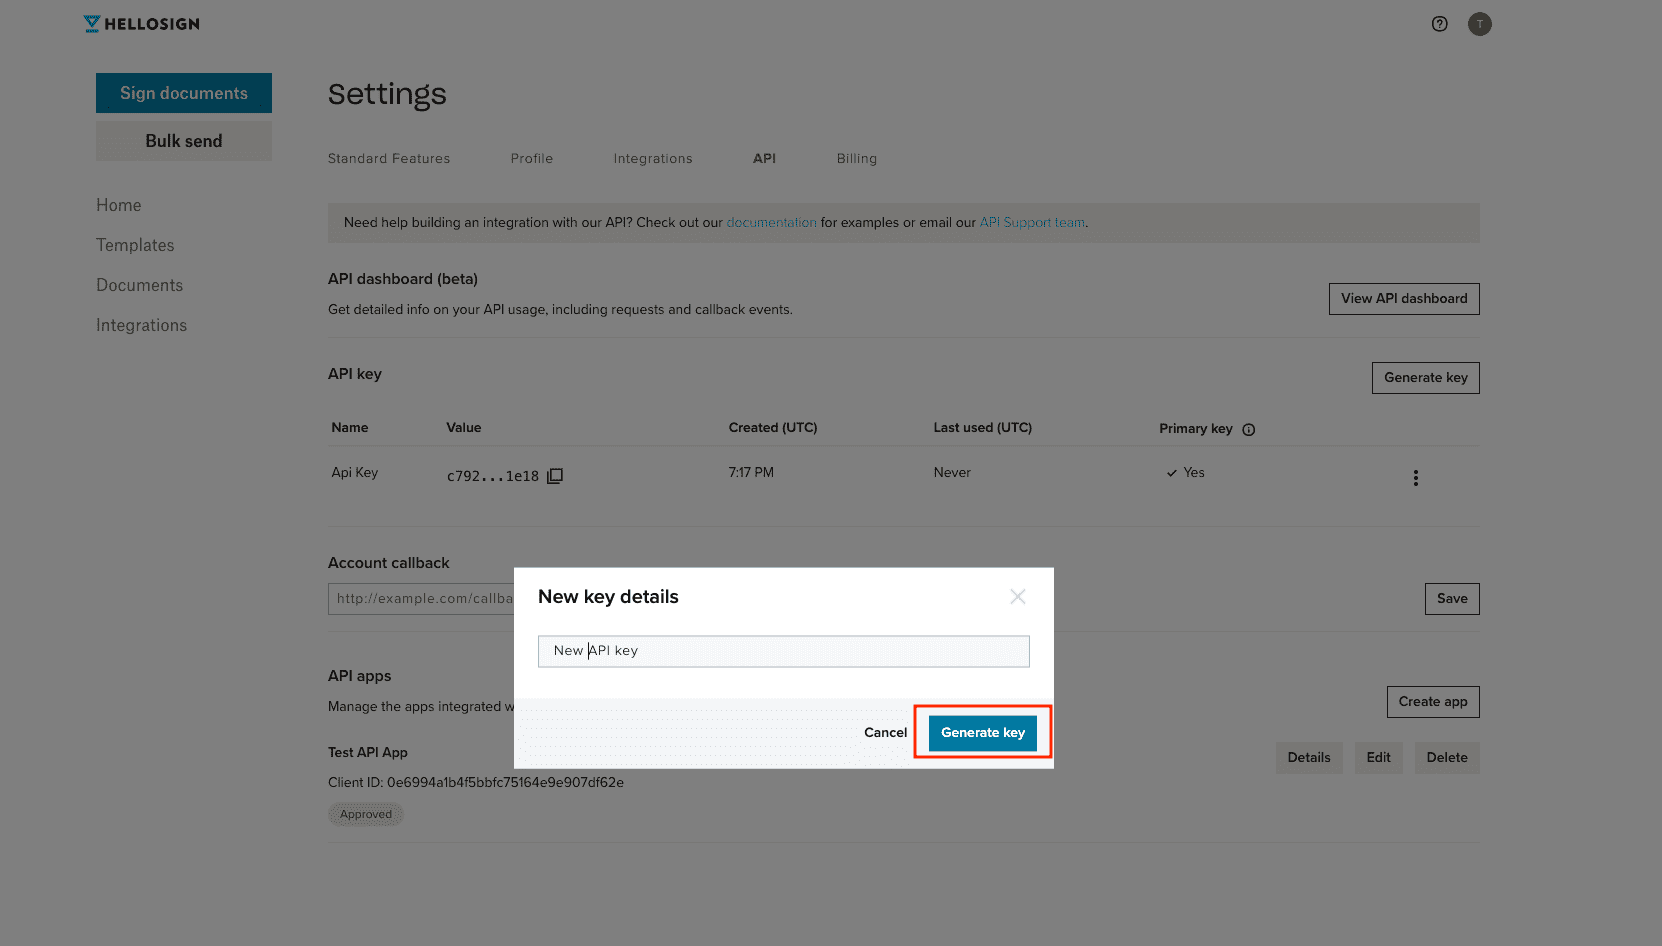Image resolution: width=1662 pixels, height=946 pixels.
Task: Switch to the Billing tab
Action: (856, 158)
